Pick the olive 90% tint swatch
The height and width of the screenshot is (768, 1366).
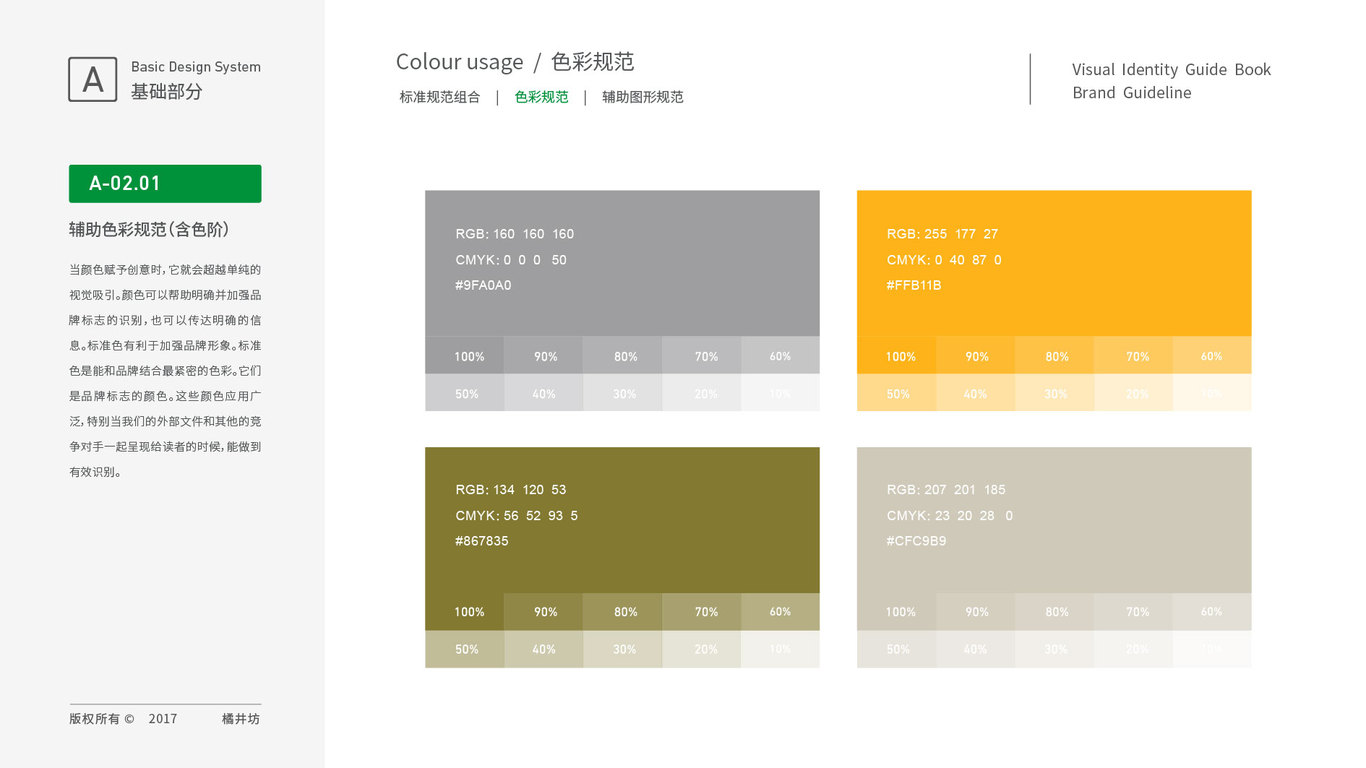pyautogui.click(x=543, y=612)
